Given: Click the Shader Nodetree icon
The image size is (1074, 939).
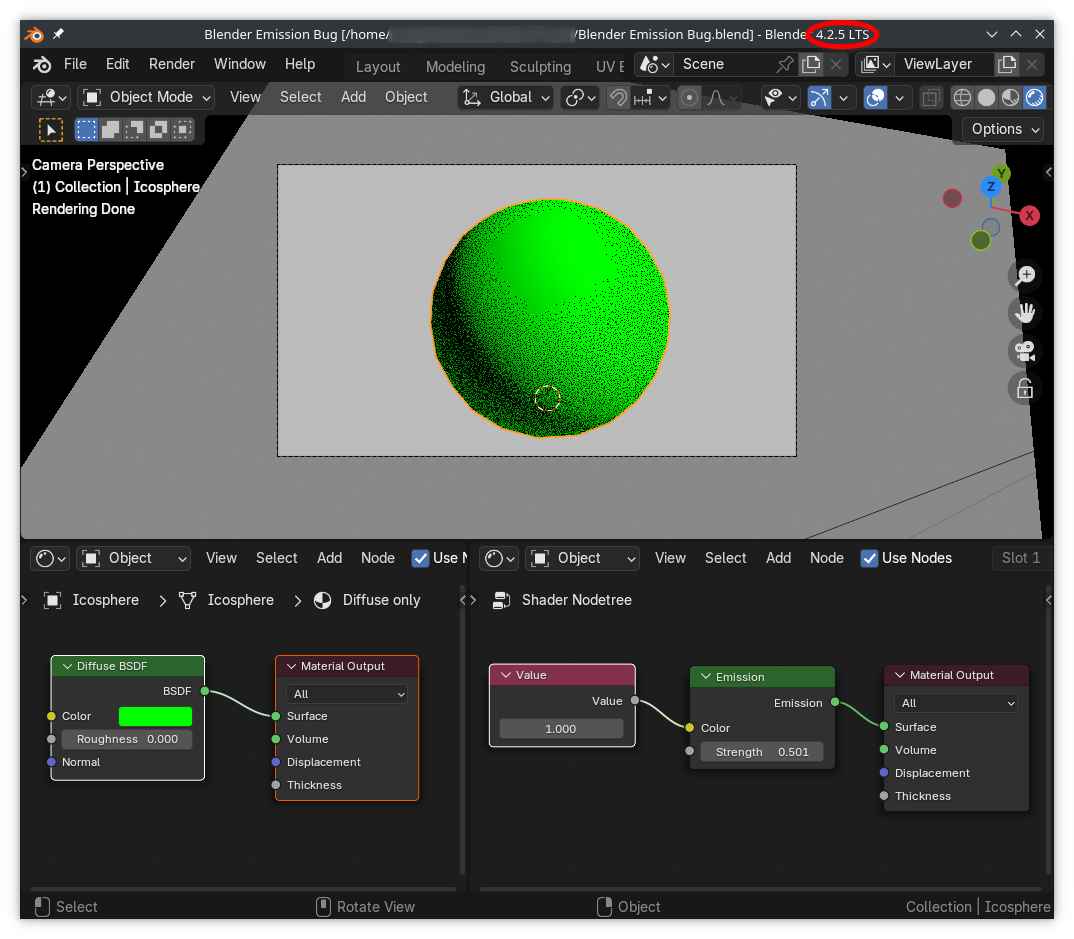Looking at the screenshot, I should pyautogui.click(x=501, y=601).
